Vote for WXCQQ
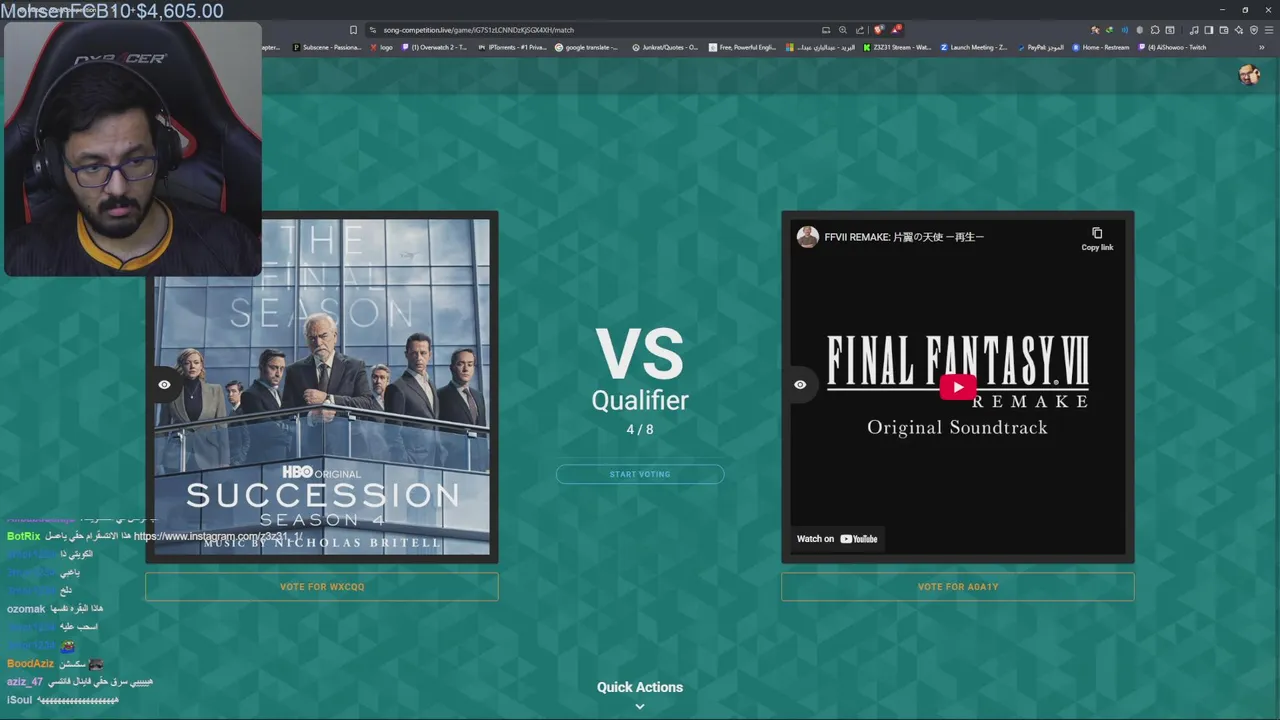1280x720 pixels. coord(322,587)
